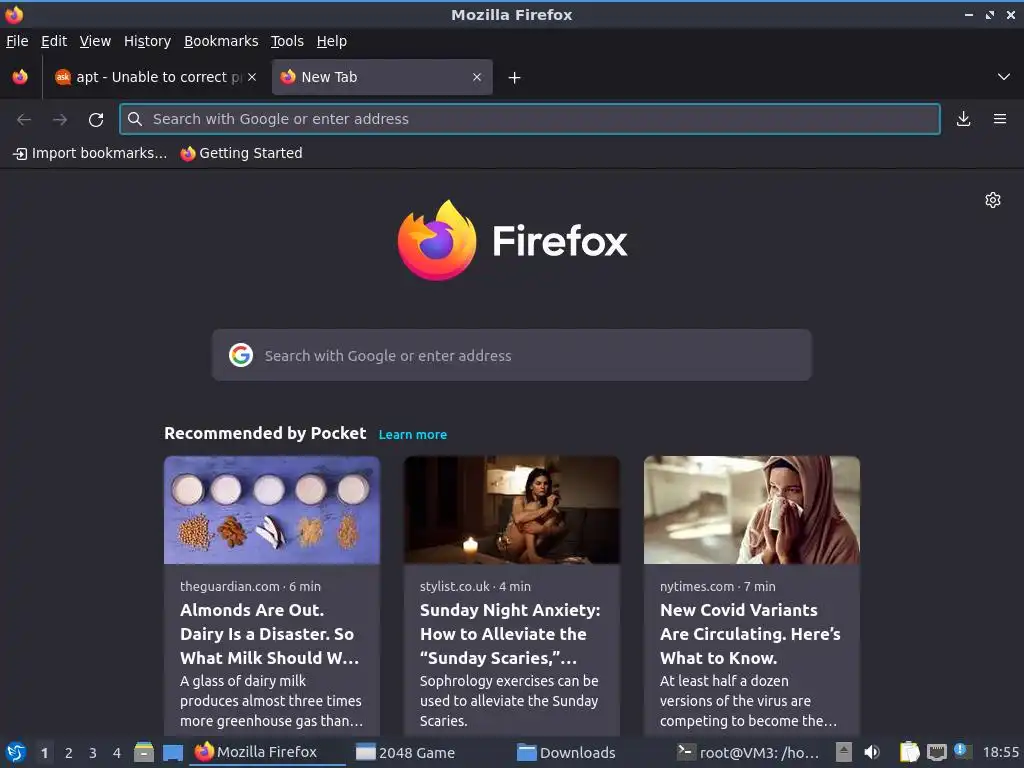Viewport: 1024px width, 768px height.
Task: Focus the address bar search field
Action: (530, 119)
